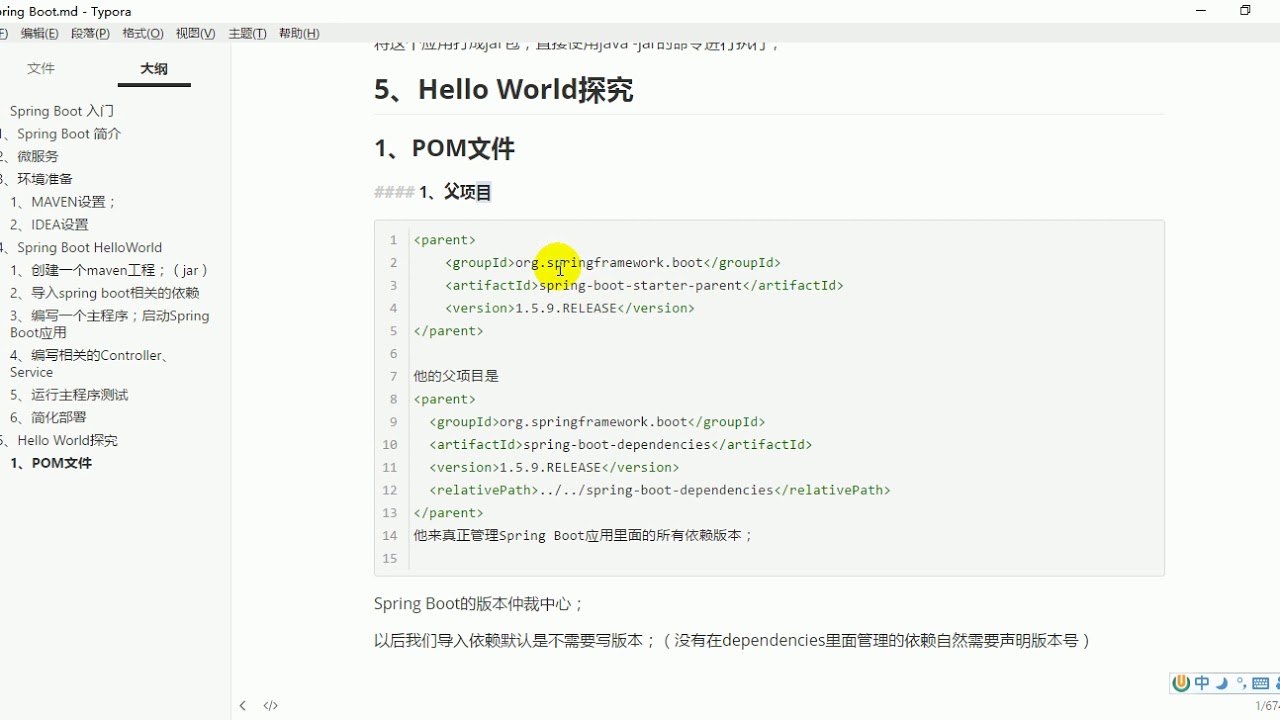Click the closing </parent> on line 5
This screenshot has width=1280, height=720.
pyautogui.click(x=448, y=331)
